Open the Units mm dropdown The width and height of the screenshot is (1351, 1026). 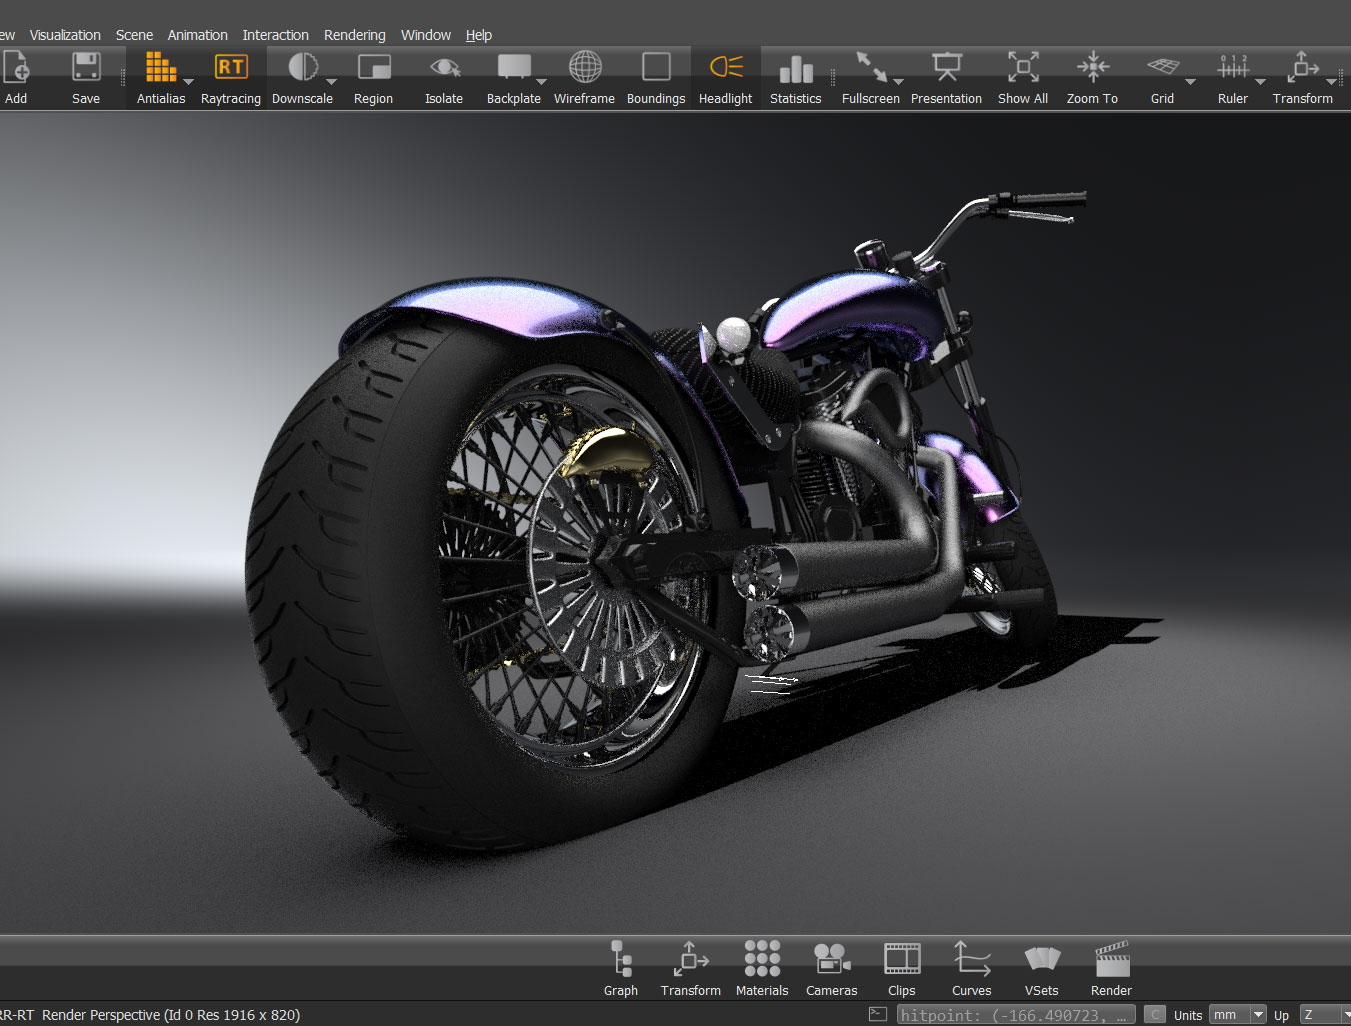click(x=1237, y=1014)
